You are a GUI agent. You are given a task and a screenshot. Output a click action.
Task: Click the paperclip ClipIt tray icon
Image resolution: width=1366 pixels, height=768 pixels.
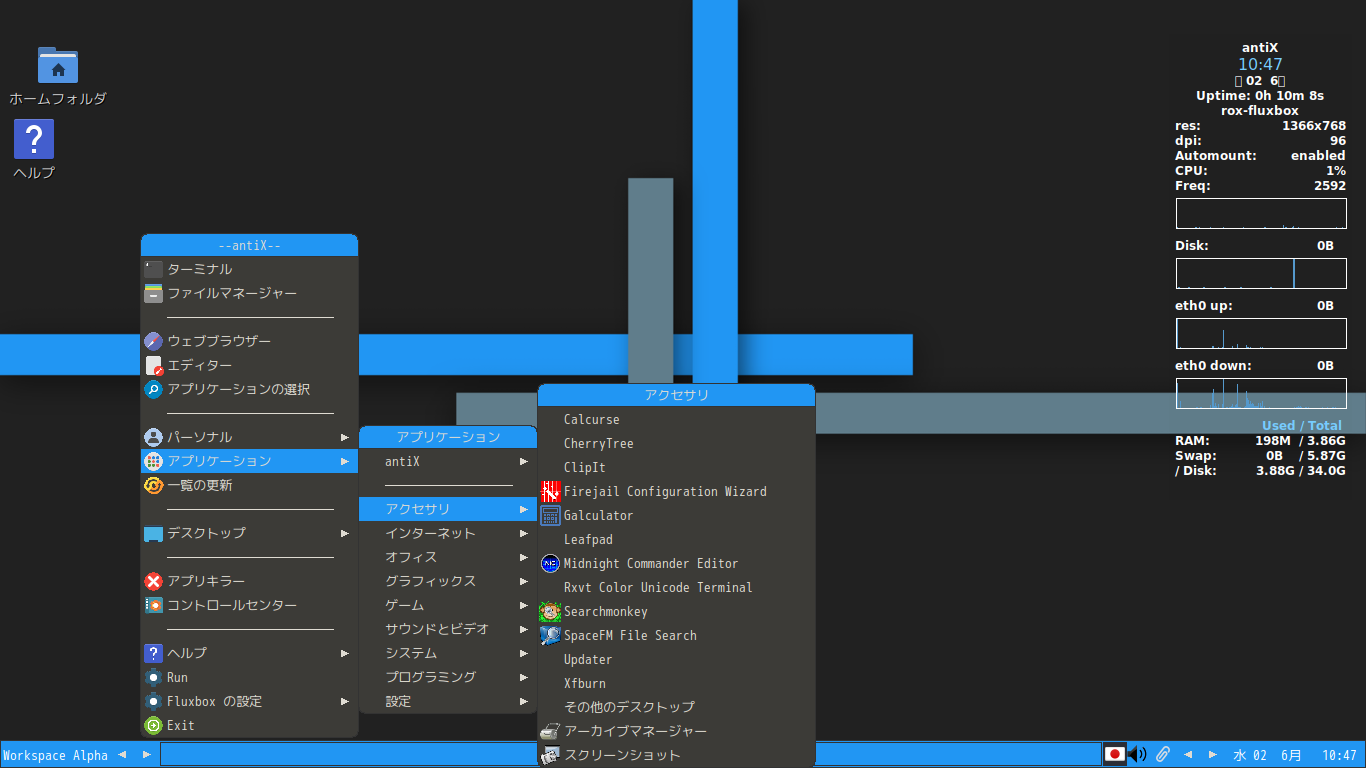pyautogui.click(x=1163, y=755)
